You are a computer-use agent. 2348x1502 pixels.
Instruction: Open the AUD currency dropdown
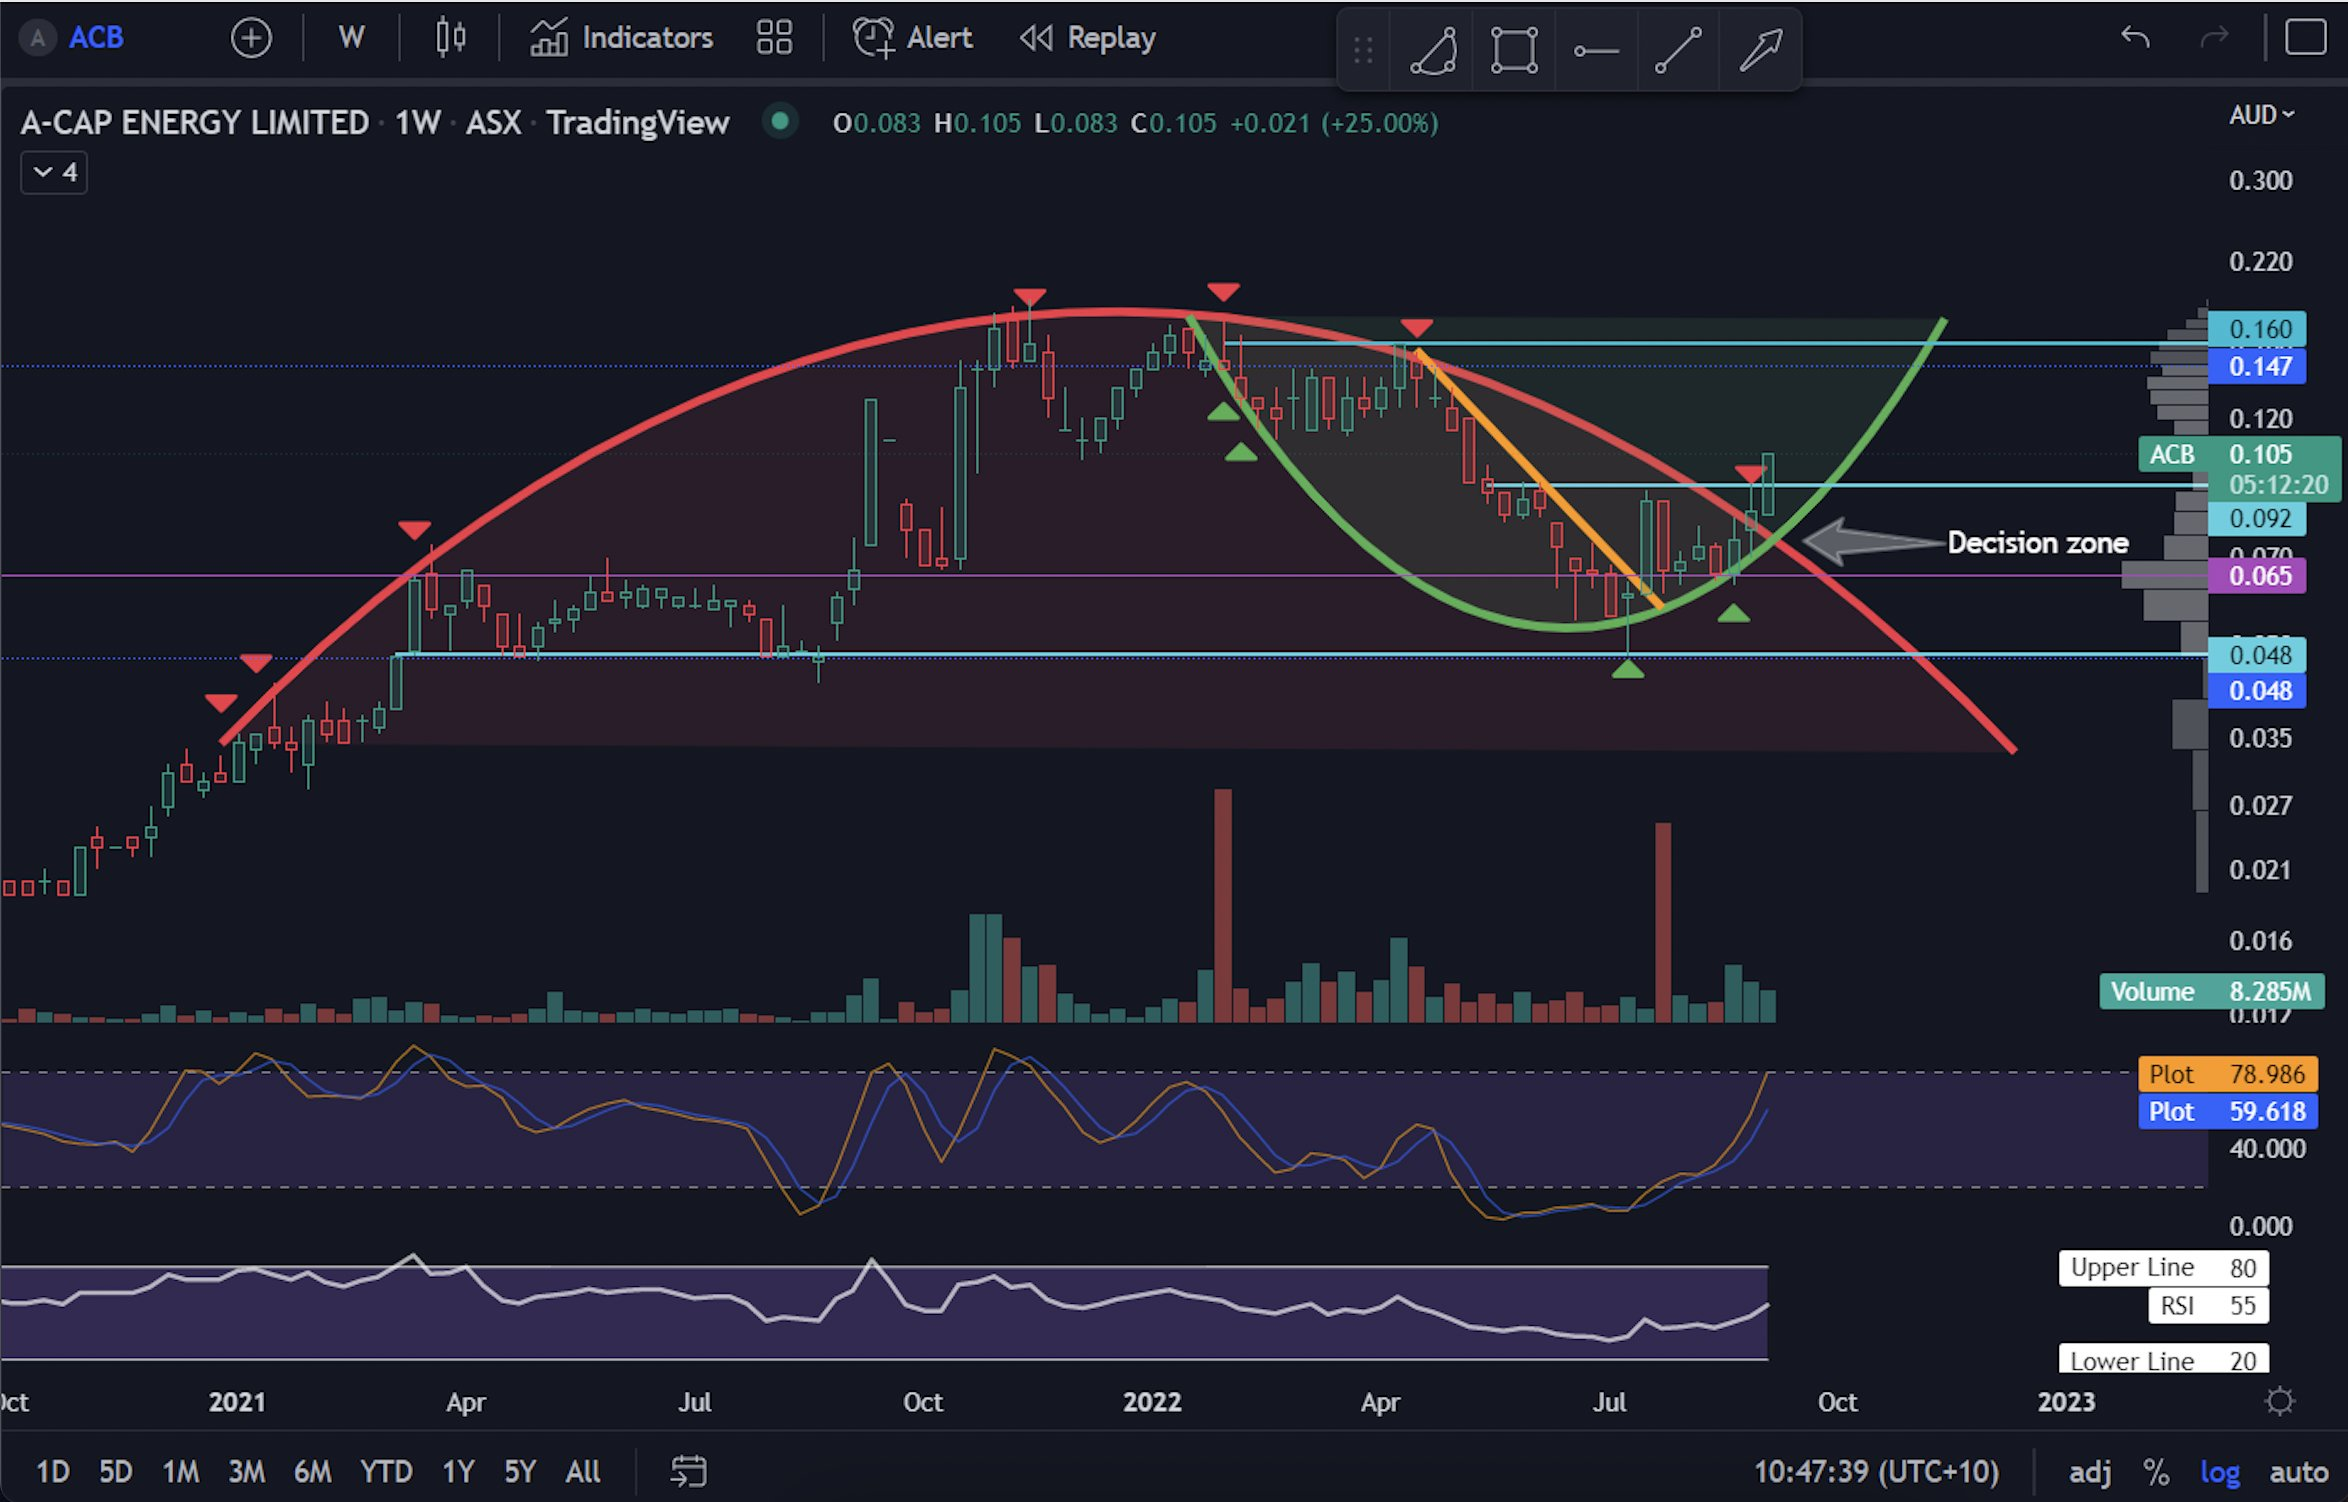click(x=2260, y=115)
